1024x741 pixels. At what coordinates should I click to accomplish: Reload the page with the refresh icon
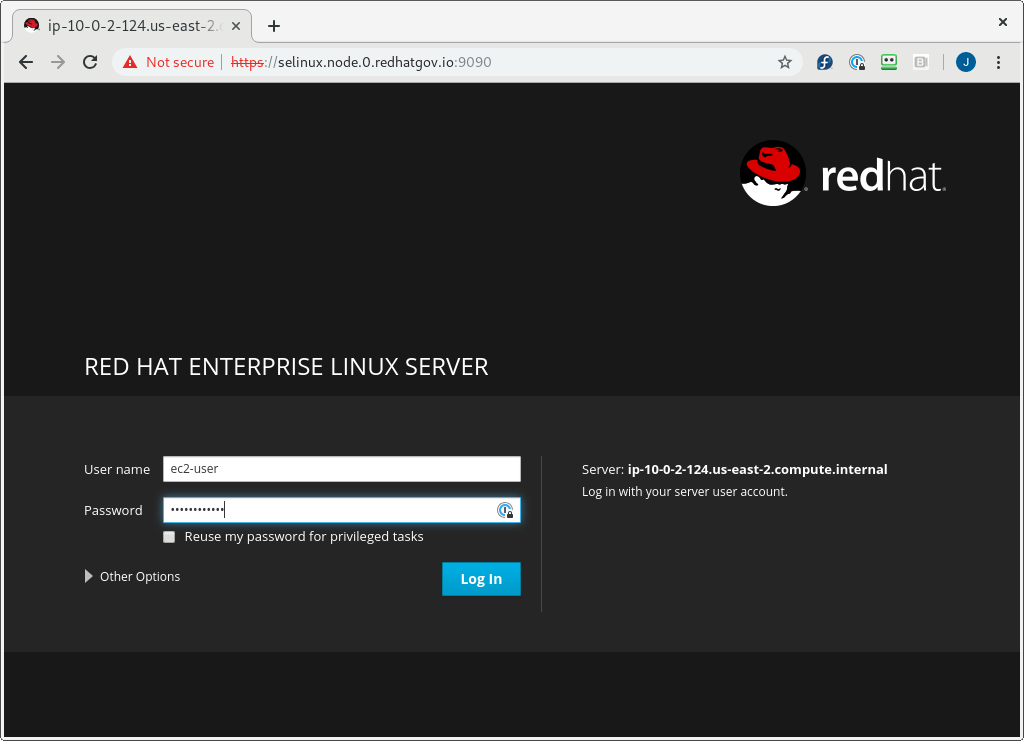pyautogui.click(x=90, y=62)
